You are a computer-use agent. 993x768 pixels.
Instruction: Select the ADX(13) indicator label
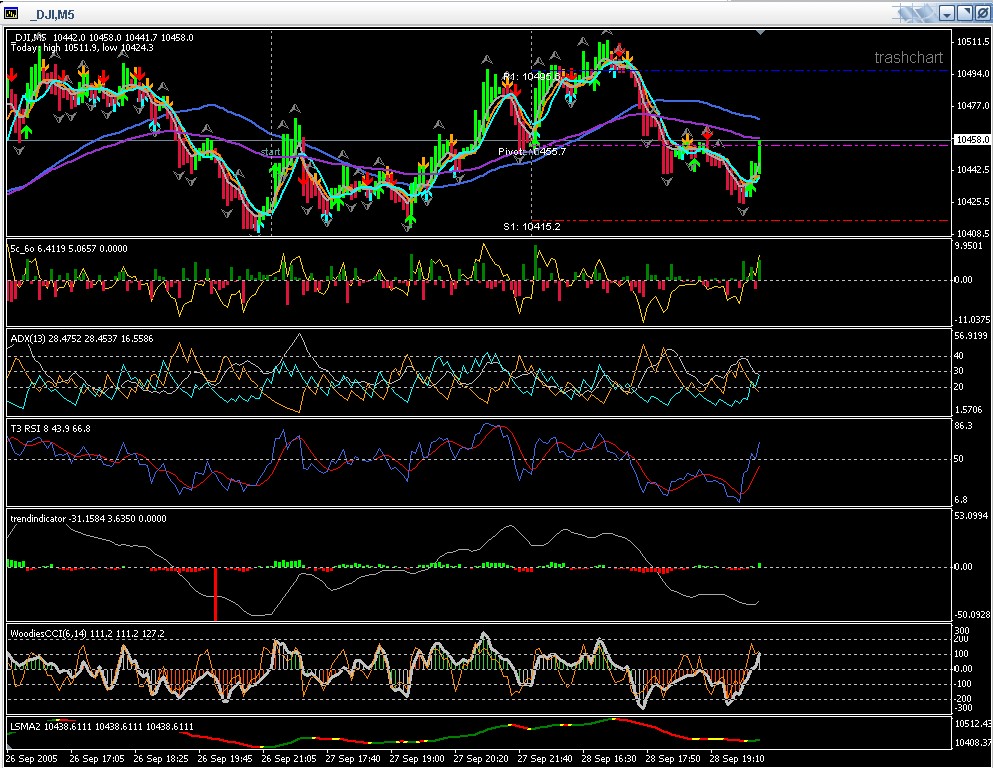tap(81, 339)
